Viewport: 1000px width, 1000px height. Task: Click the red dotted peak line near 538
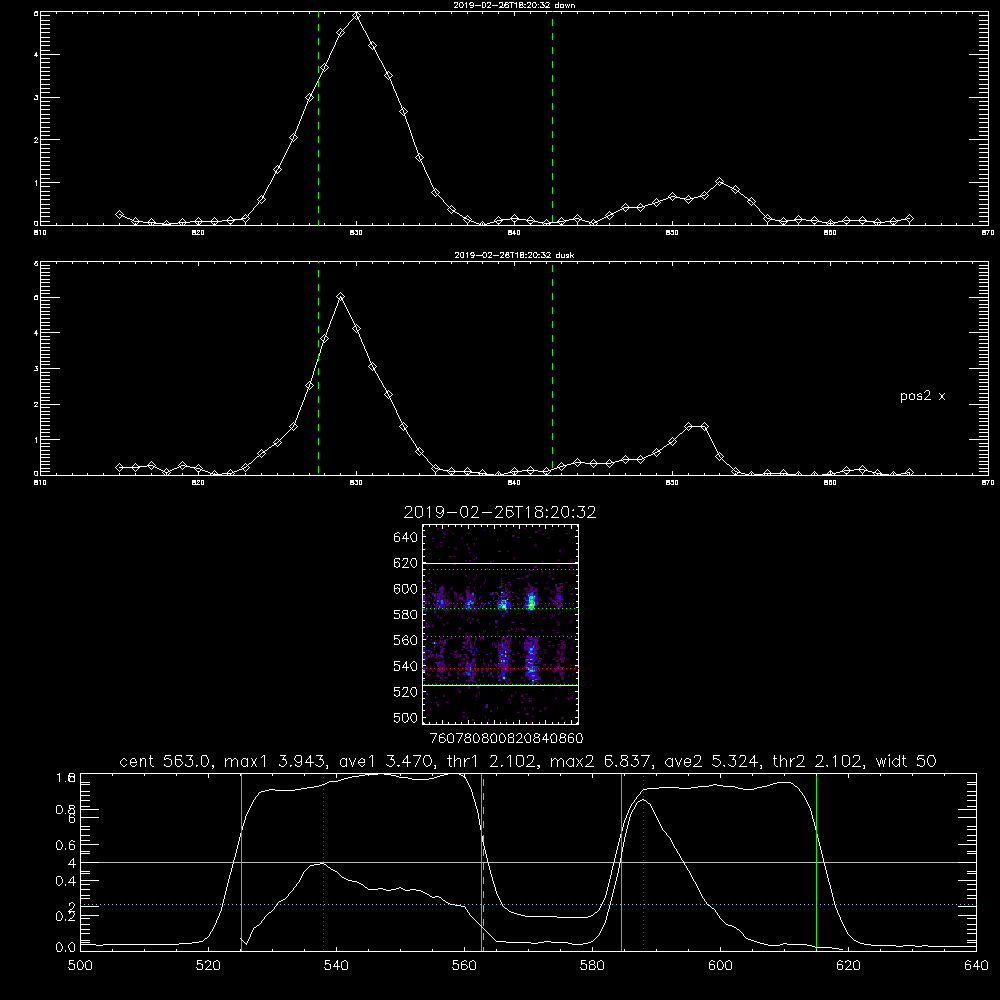point(324,862)
